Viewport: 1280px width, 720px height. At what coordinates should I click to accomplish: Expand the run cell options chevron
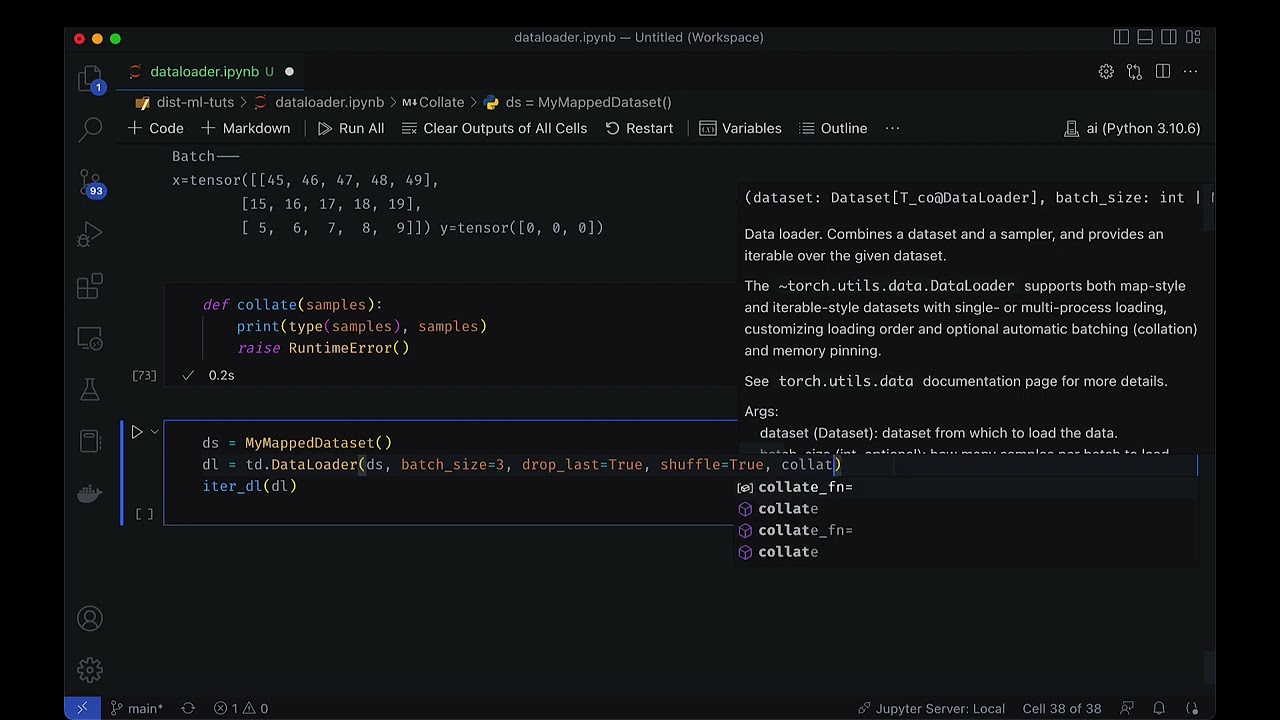pos(154,432)
